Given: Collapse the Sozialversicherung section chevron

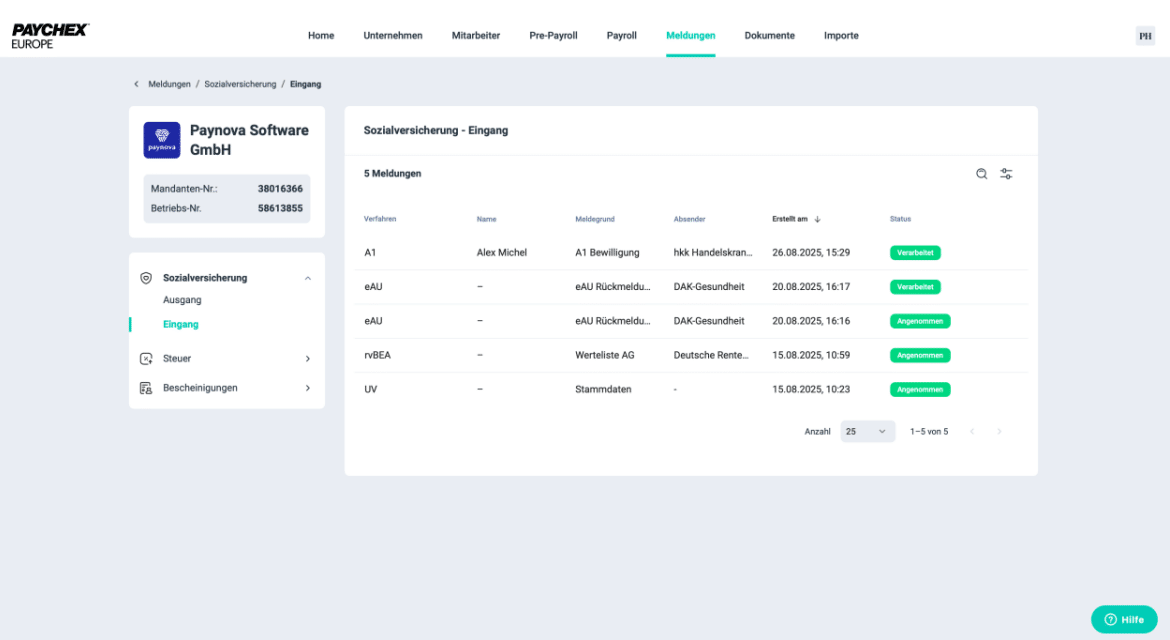Looking at the screenshot, I should (x=307, y=278).
